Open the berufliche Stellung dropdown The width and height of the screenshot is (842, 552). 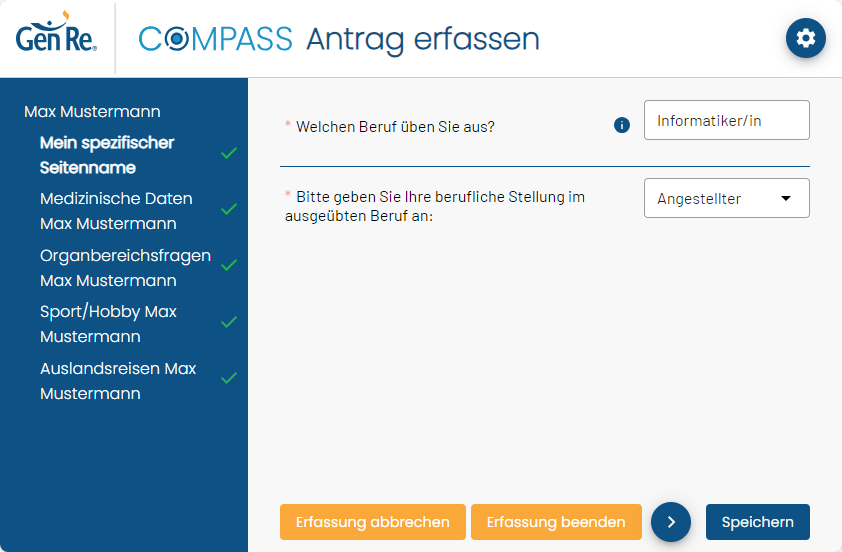click(727, 198)
